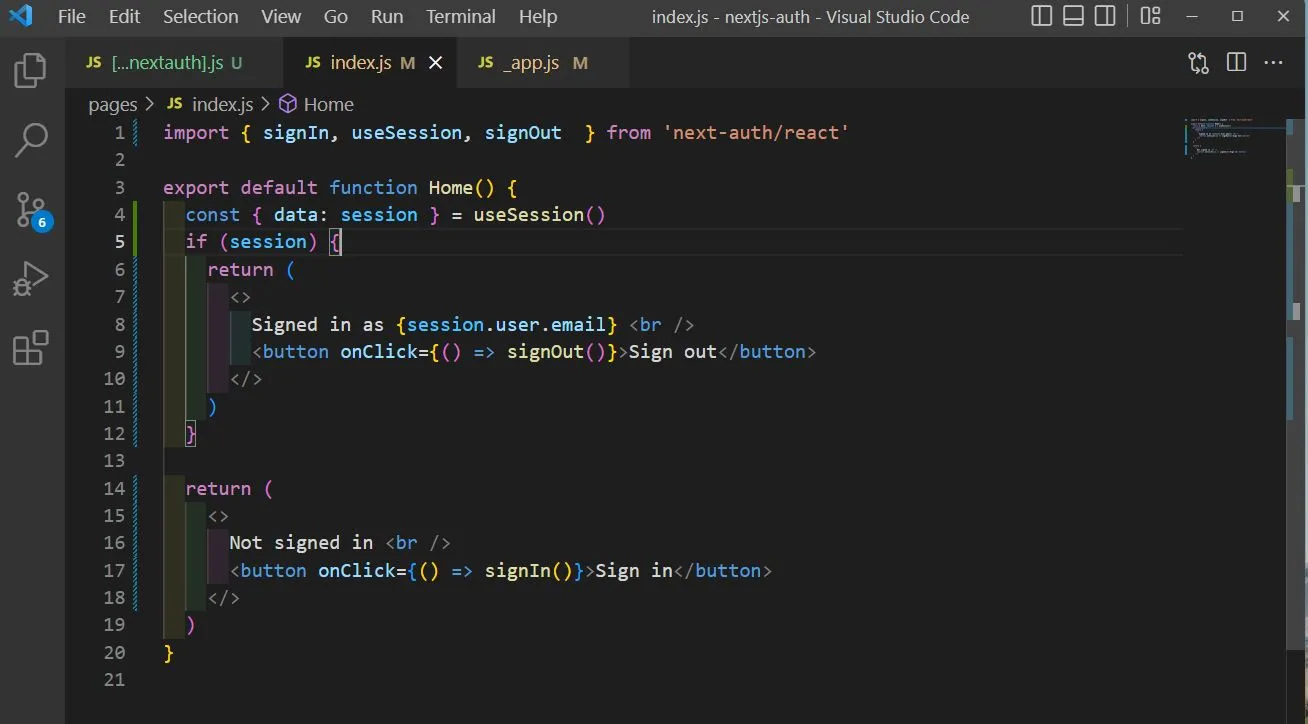
Task: Click the pages breadcrumb segment
Action: (112, 104)
